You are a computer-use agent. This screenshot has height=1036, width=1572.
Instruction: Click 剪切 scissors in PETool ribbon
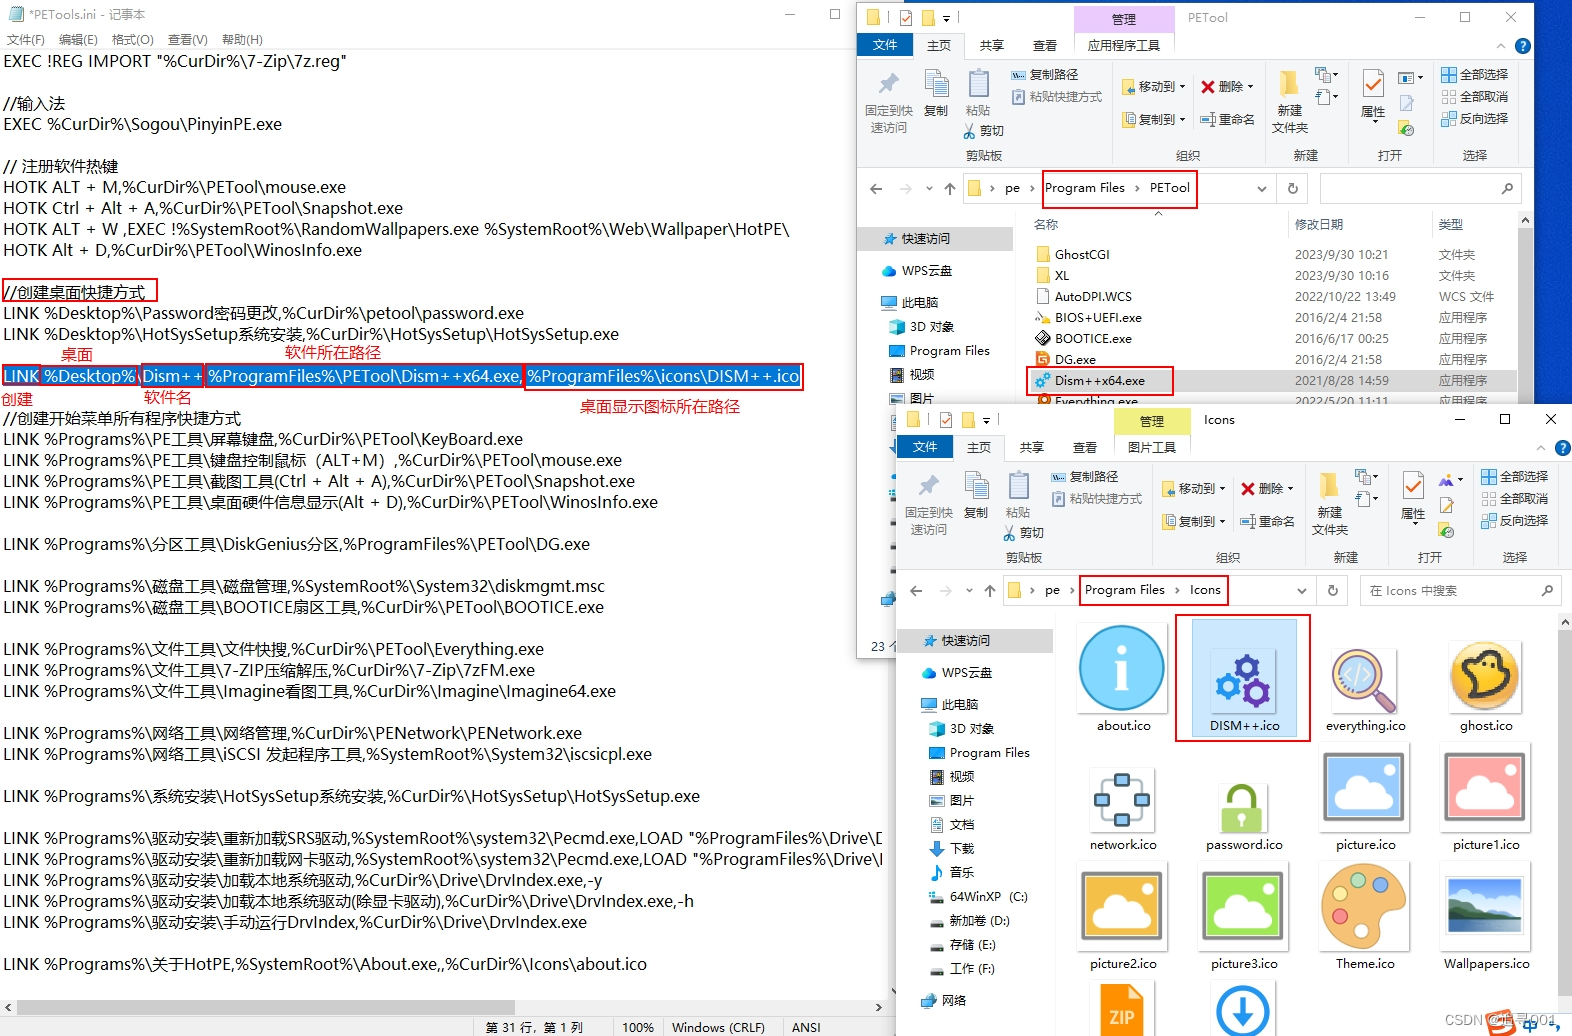984,131
